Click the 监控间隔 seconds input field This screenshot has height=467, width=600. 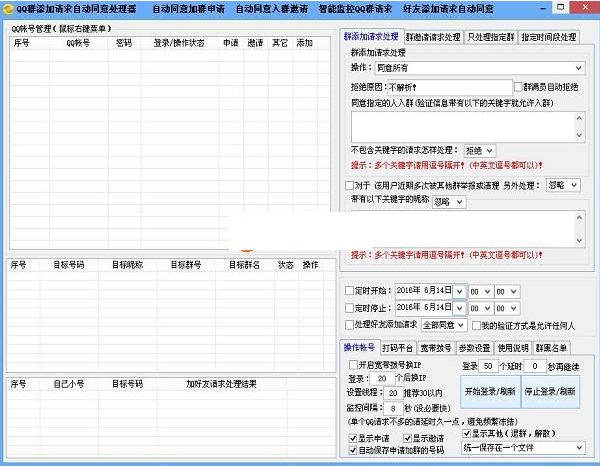[x=395, y=408]
